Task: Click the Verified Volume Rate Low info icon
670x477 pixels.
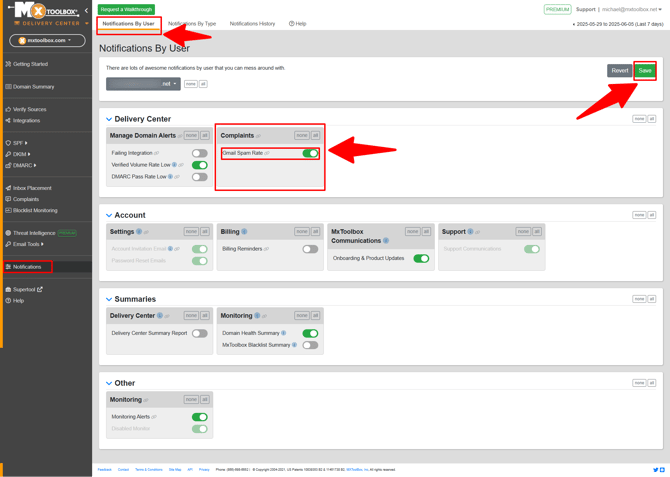Action: [174, 165]
